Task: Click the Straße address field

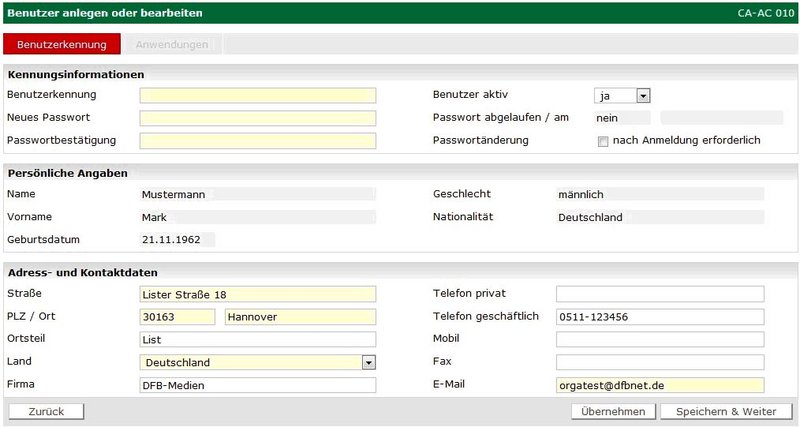Action: (x=257, y=294)
